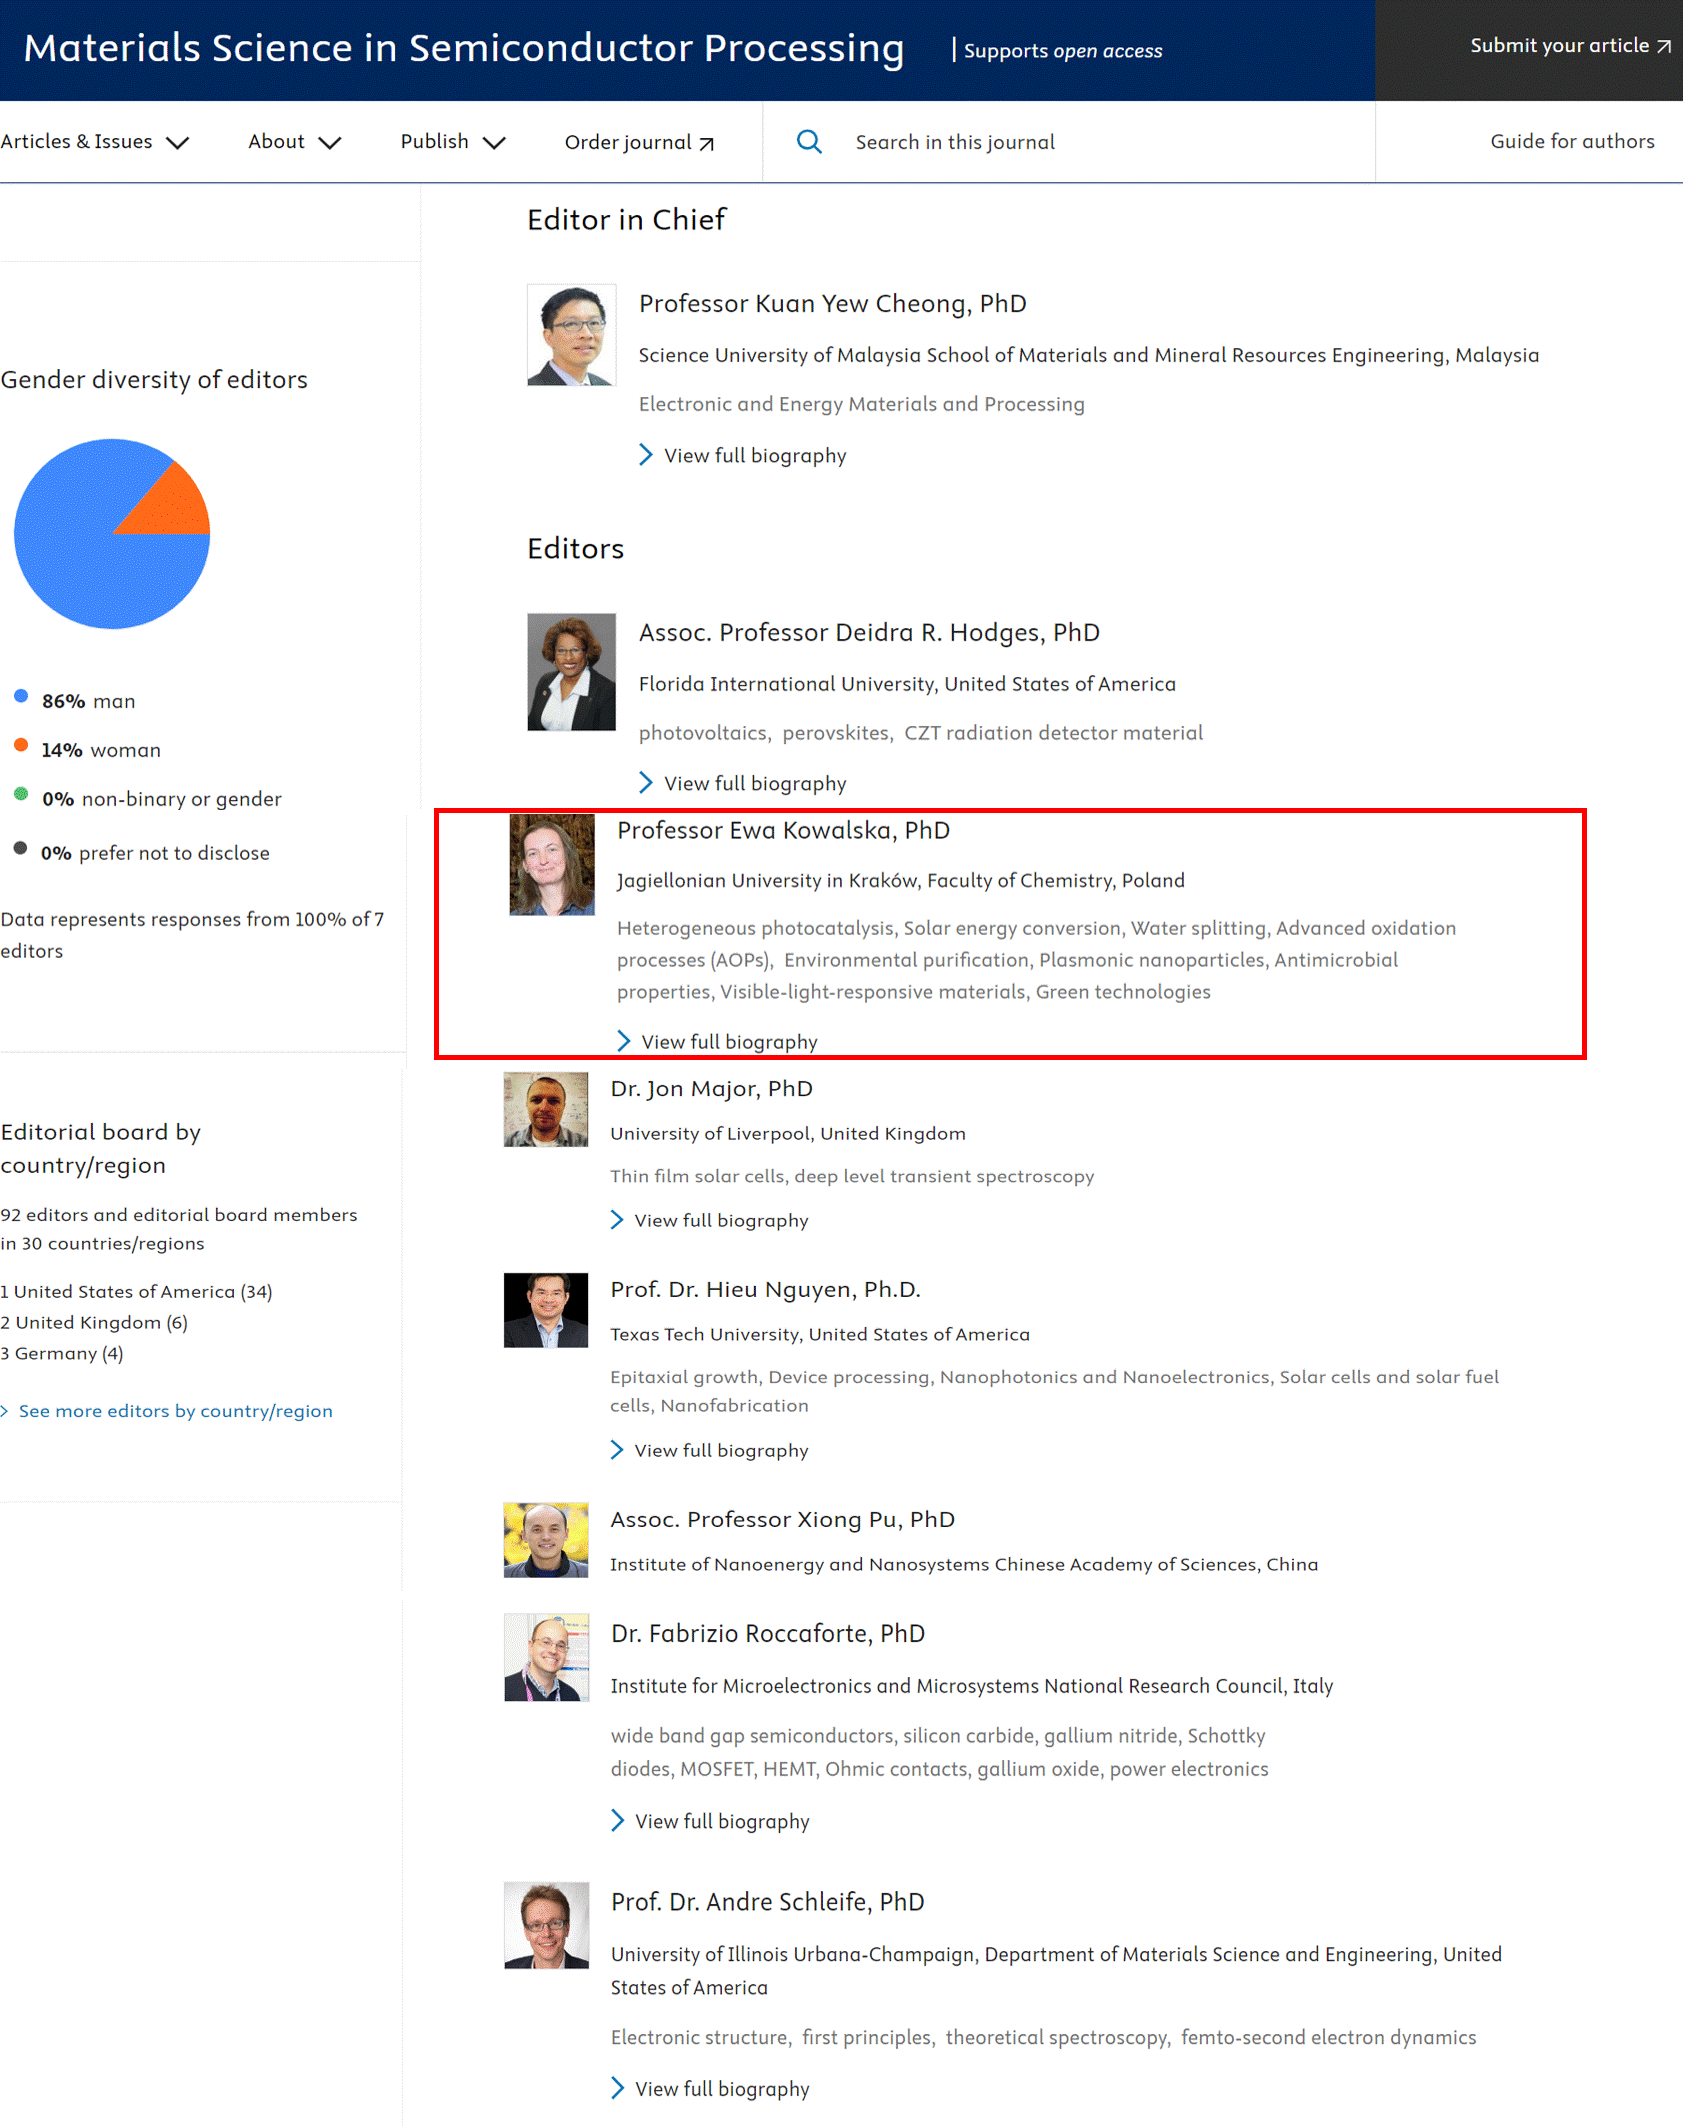Click the Order journal external arrow icon
This screenshot has height=2126, width=1683.
coord(707,144)
